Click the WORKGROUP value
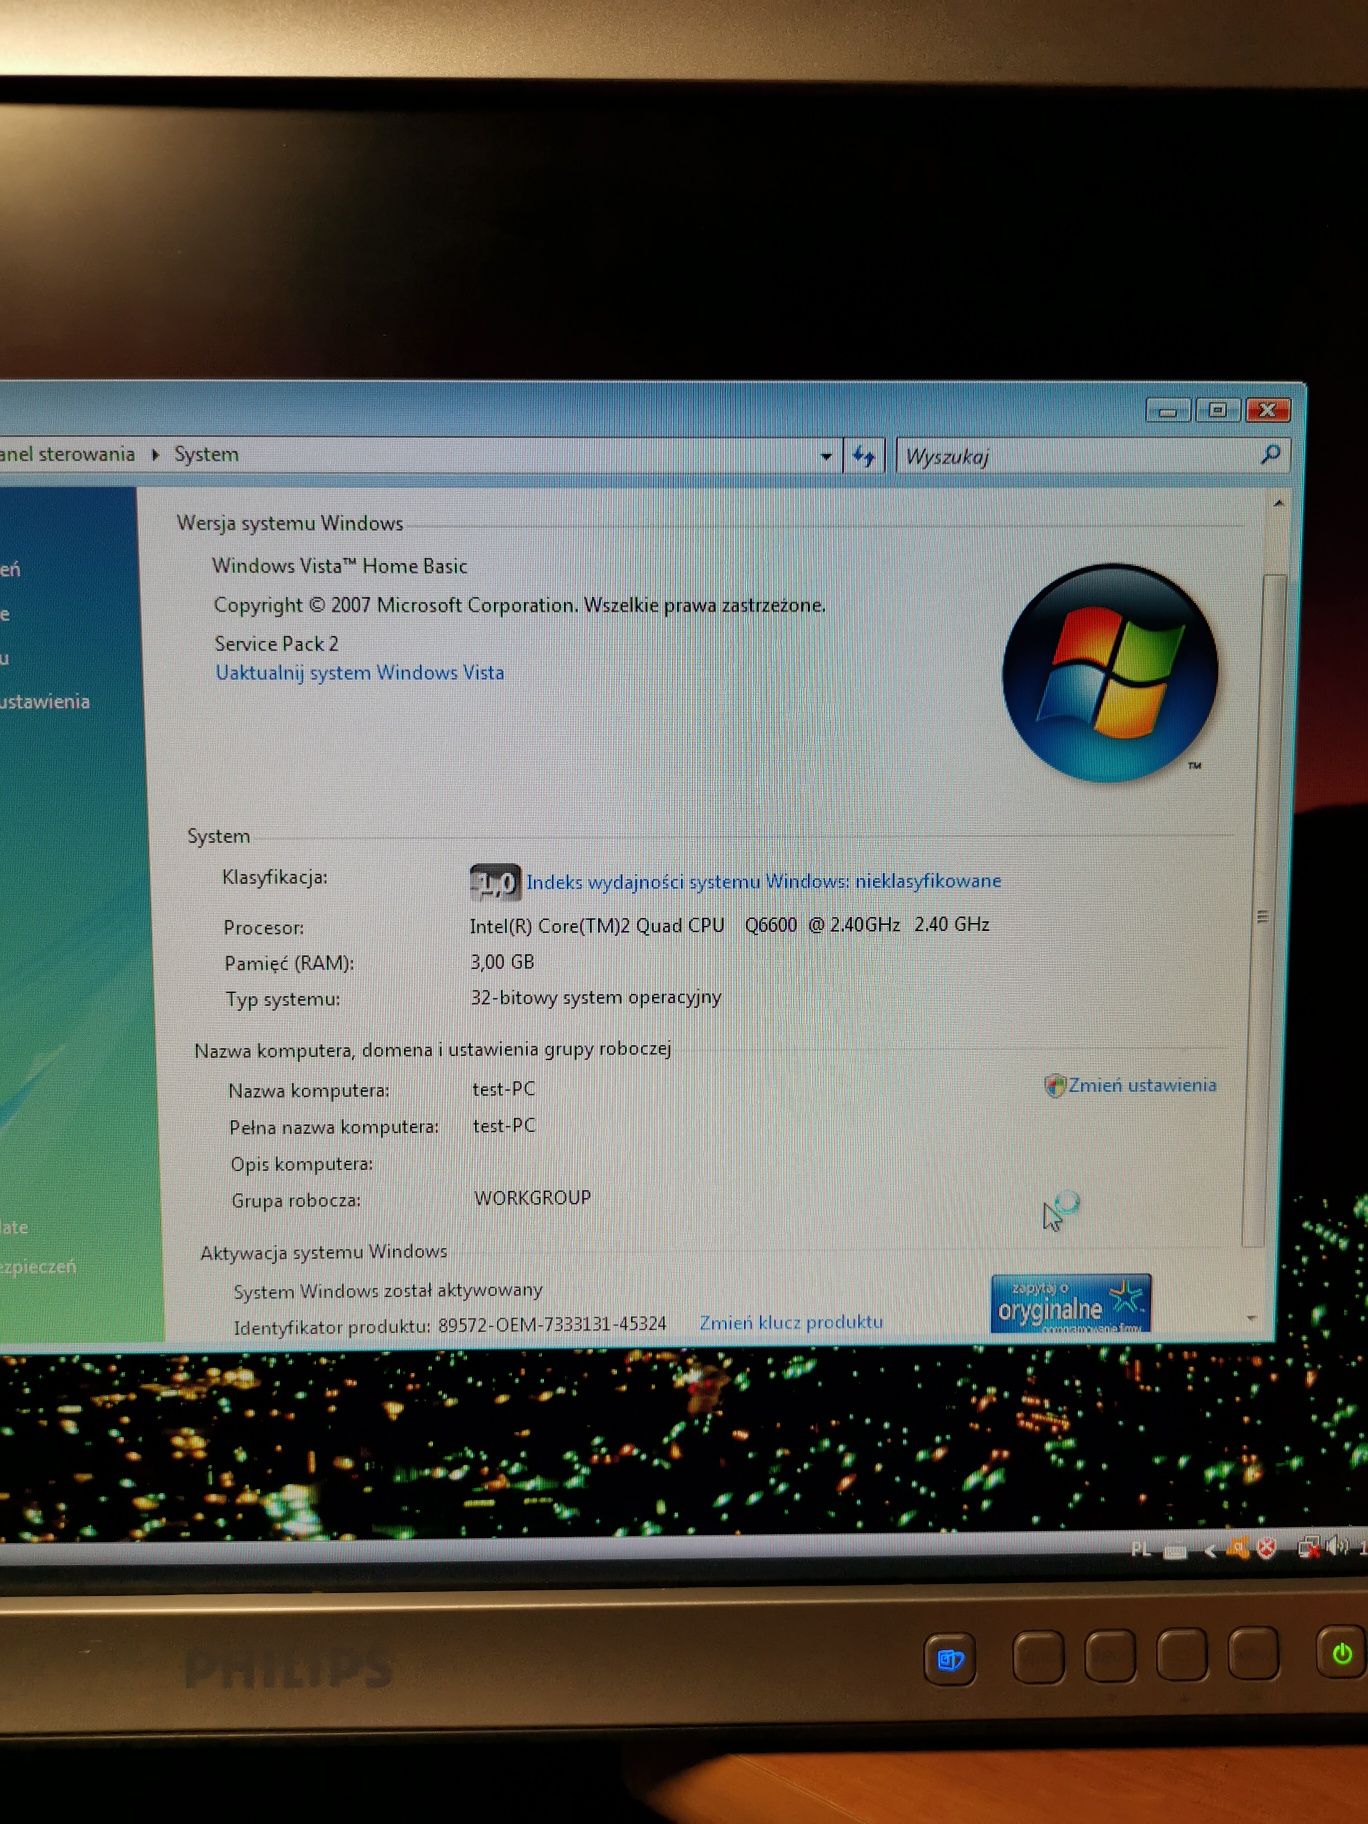1368x1824 pixels. coord(532,1198)
